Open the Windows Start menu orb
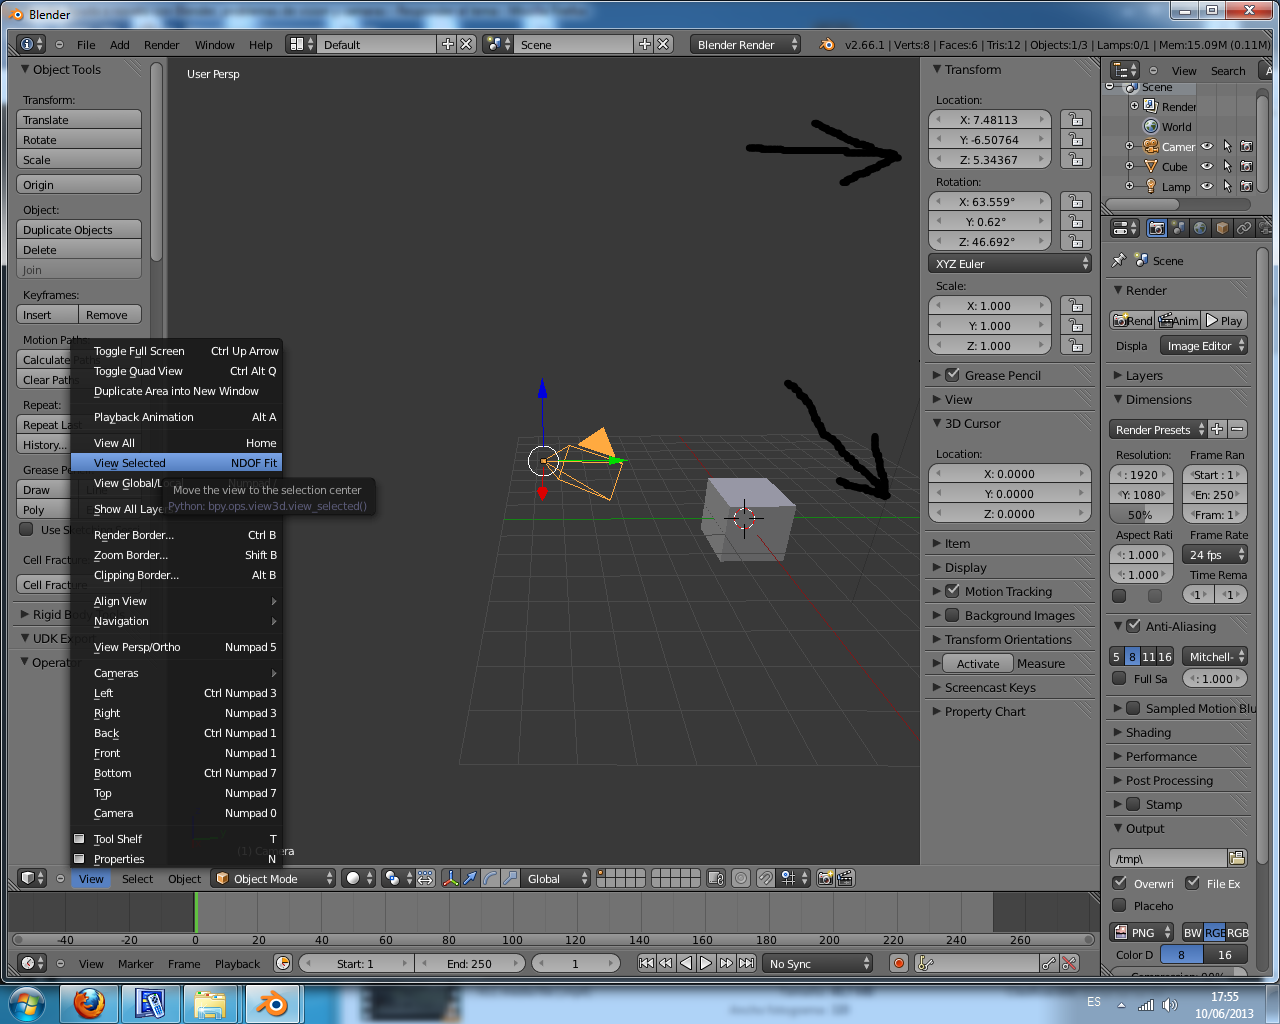The height and width of the screenshot is (1024, 1280). pos(27,1003)
